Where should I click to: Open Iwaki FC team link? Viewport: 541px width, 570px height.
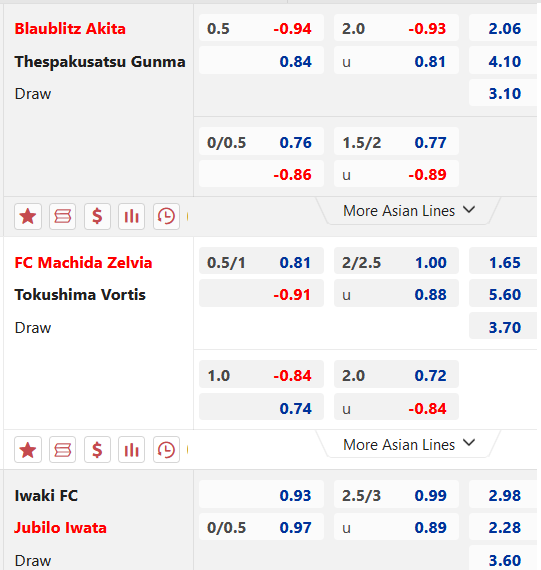pos(46,495)
